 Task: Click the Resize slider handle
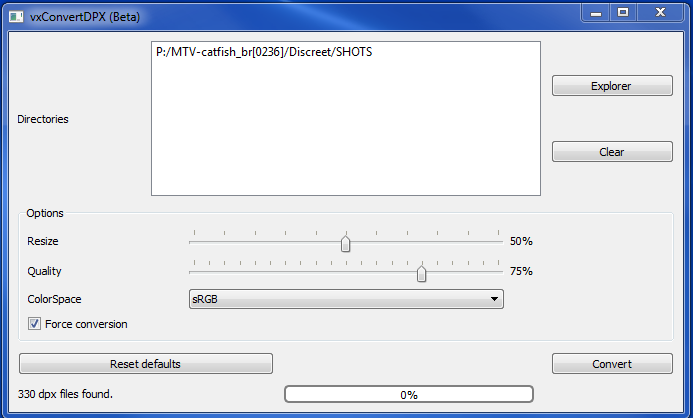(346, 244)
